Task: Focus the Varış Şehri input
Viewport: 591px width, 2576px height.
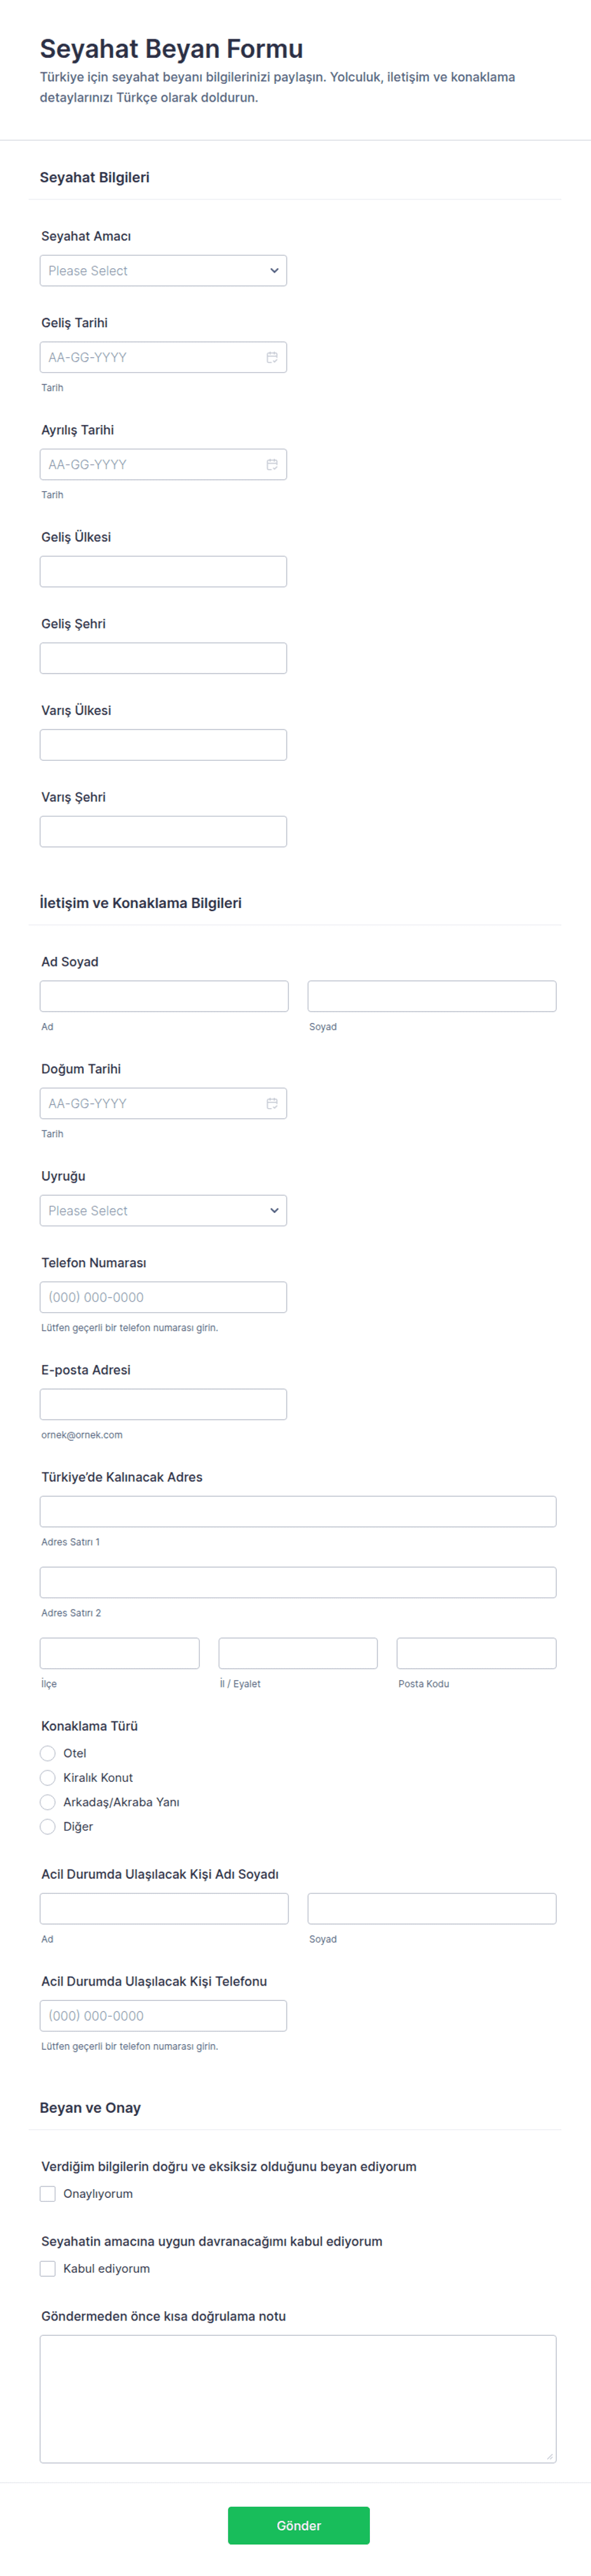Action: pos(163,832)
